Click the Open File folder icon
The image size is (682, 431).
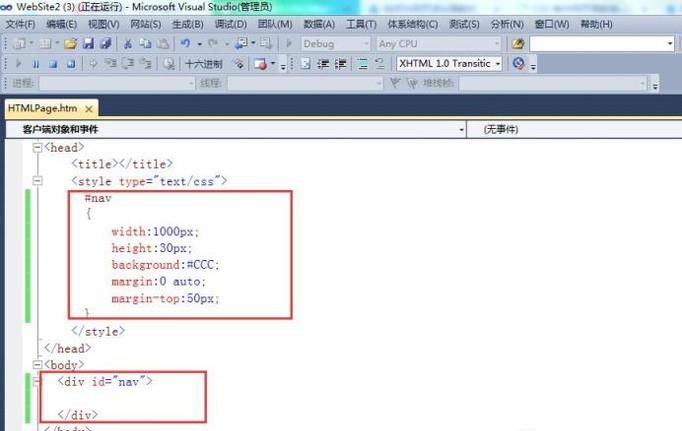pos(71,44)
